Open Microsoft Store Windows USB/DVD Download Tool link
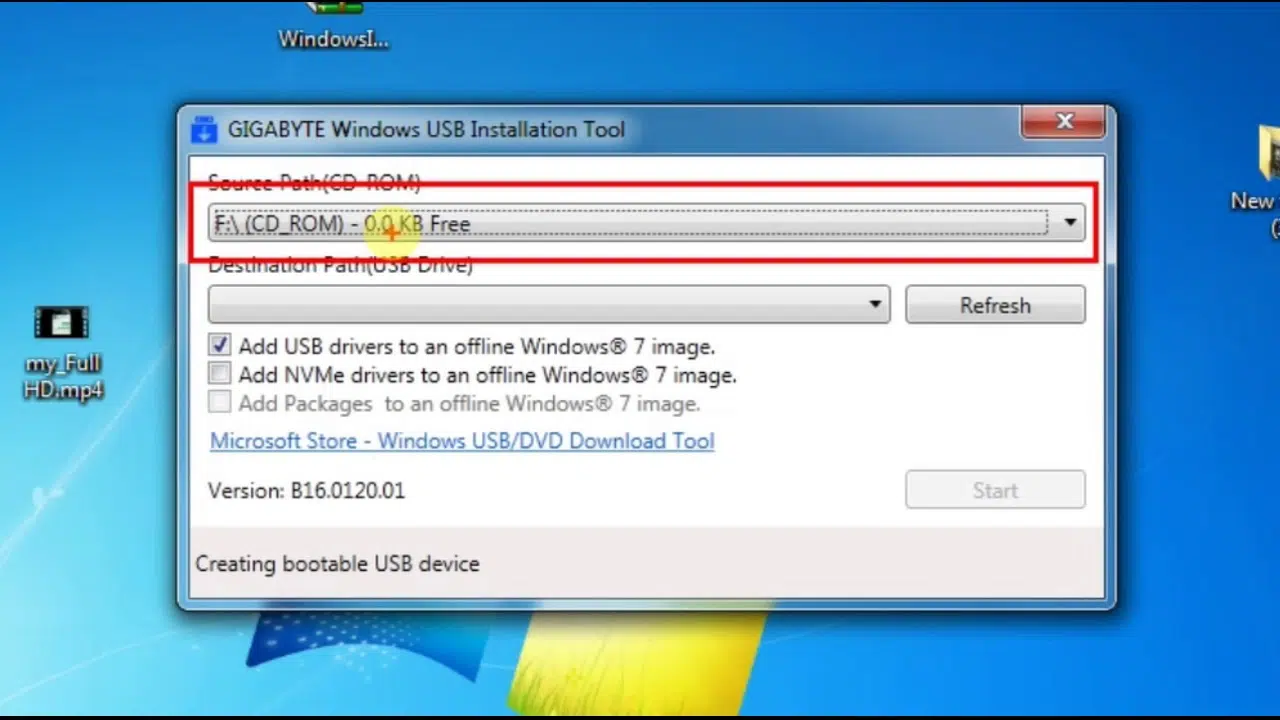The height and width of the screenshot is (720, 1280). click(462, 441)
